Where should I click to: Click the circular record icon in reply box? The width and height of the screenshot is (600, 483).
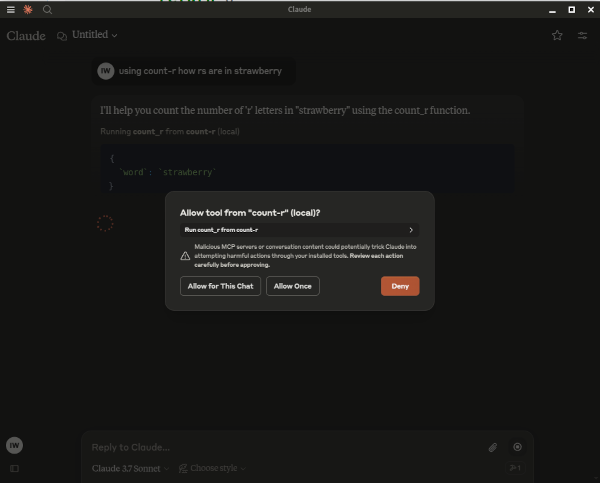(x=517, y=447)
